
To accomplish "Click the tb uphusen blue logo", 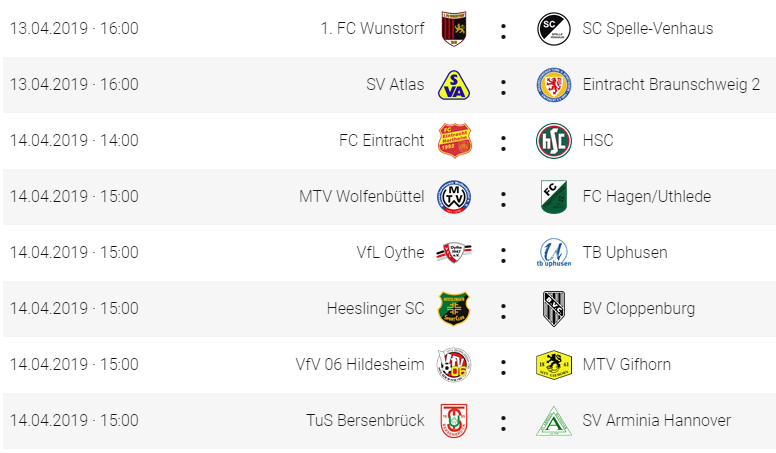I will pyautogui.click(x=554, y=252).
